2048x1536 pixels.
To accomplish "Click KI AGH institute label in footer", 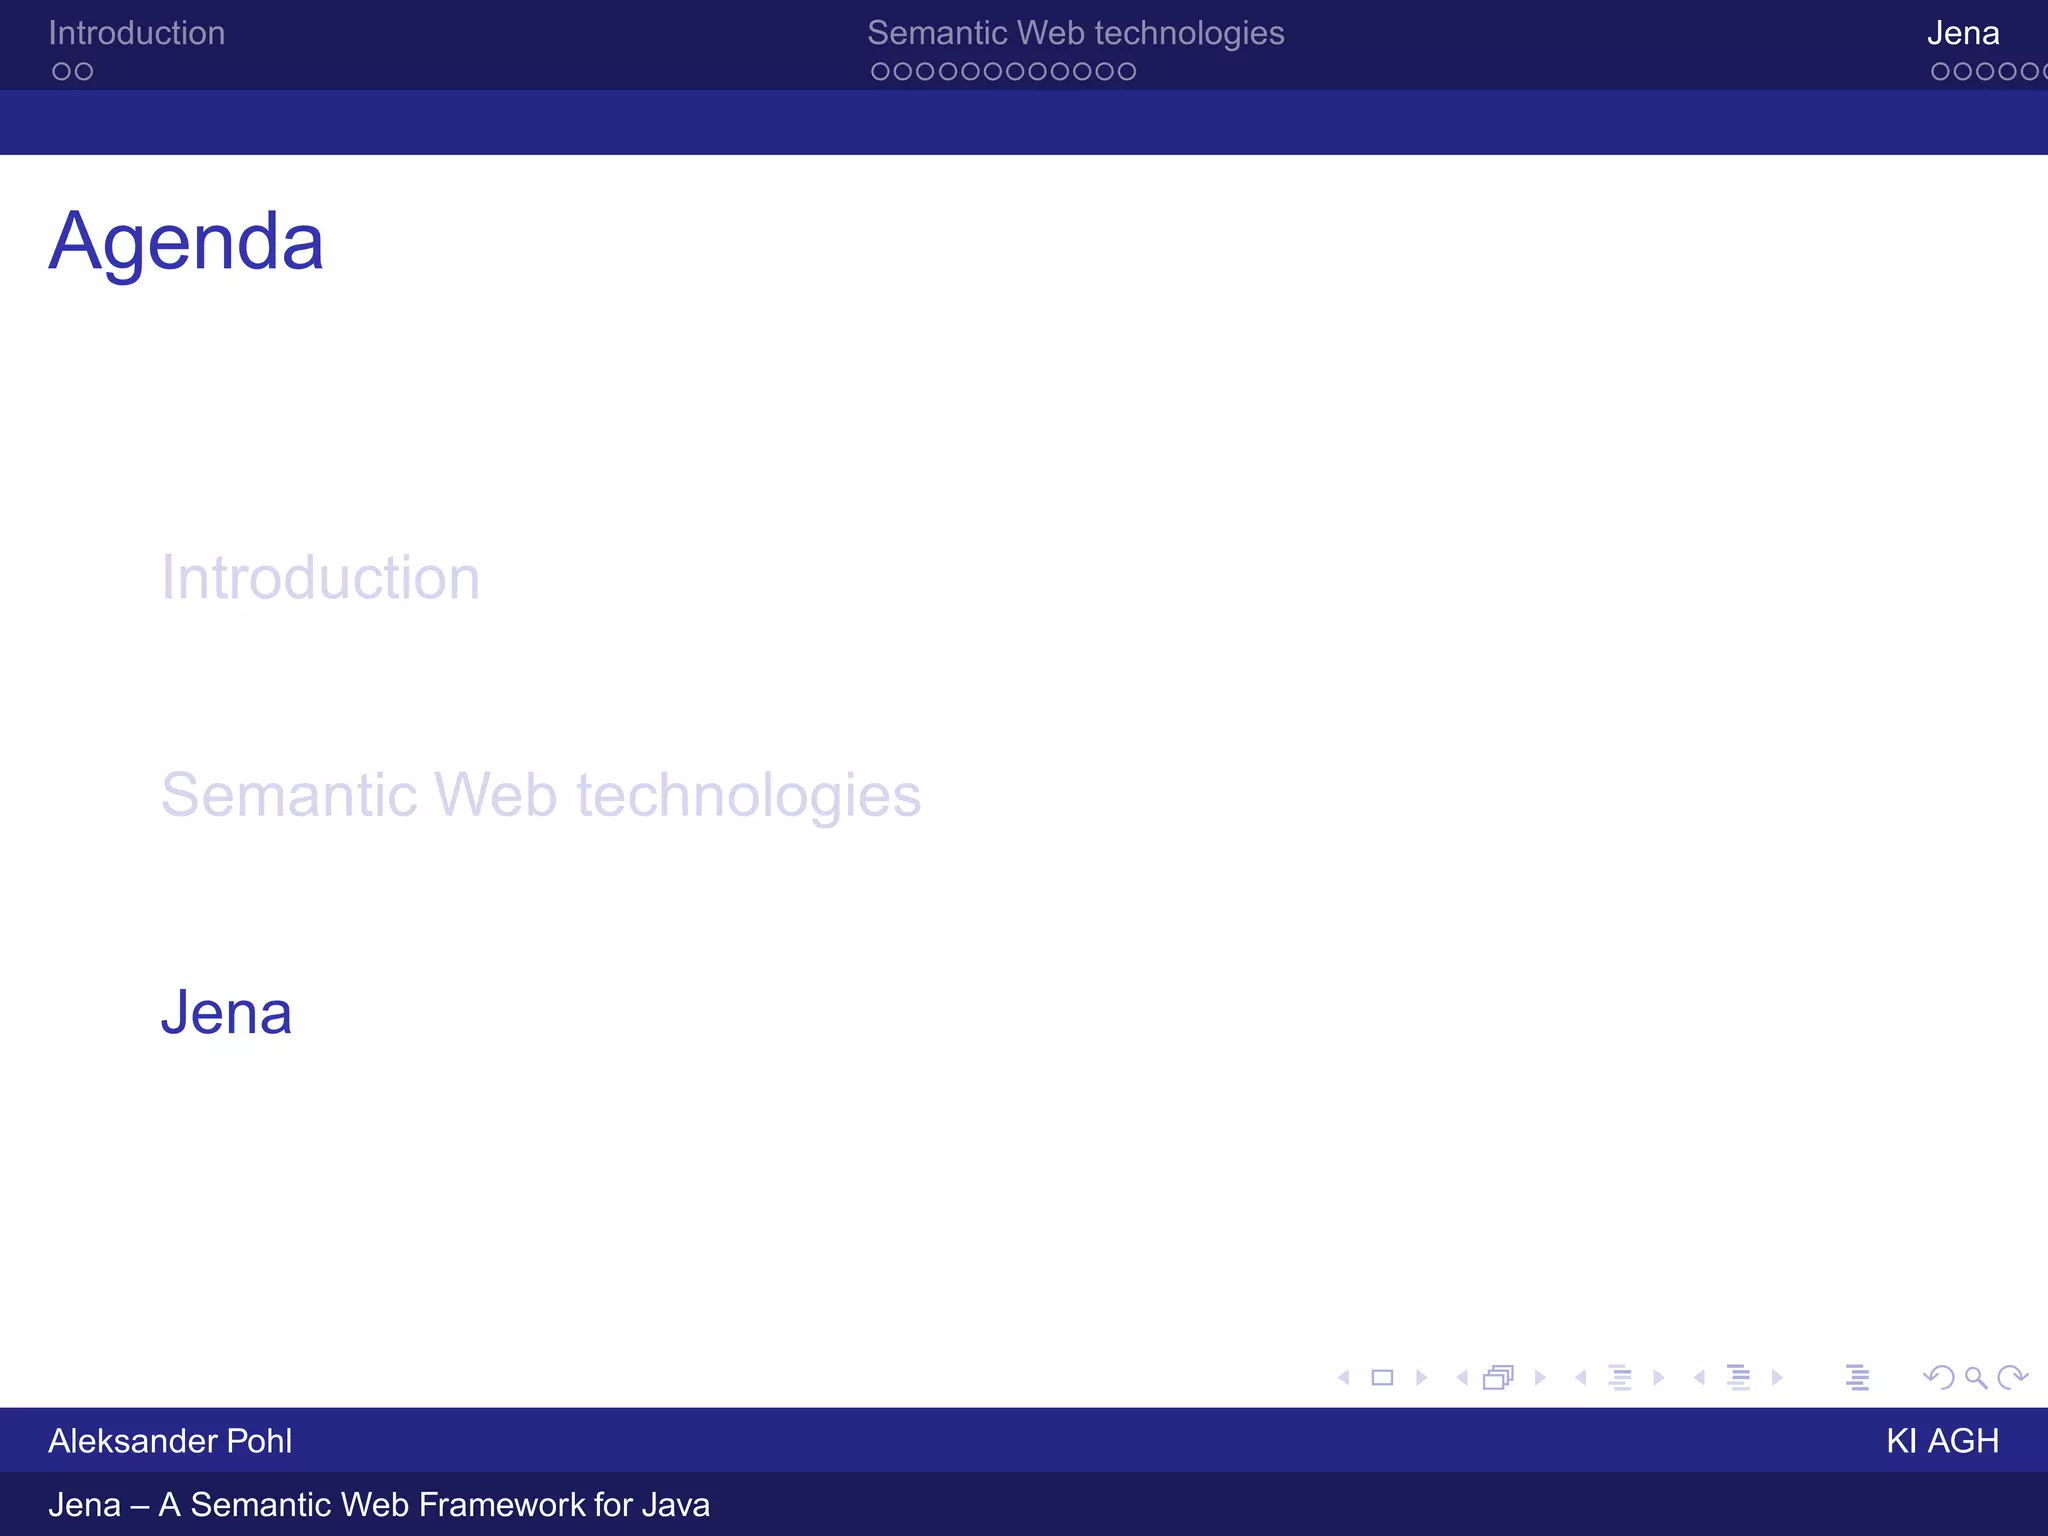I will [1942, 1441].
